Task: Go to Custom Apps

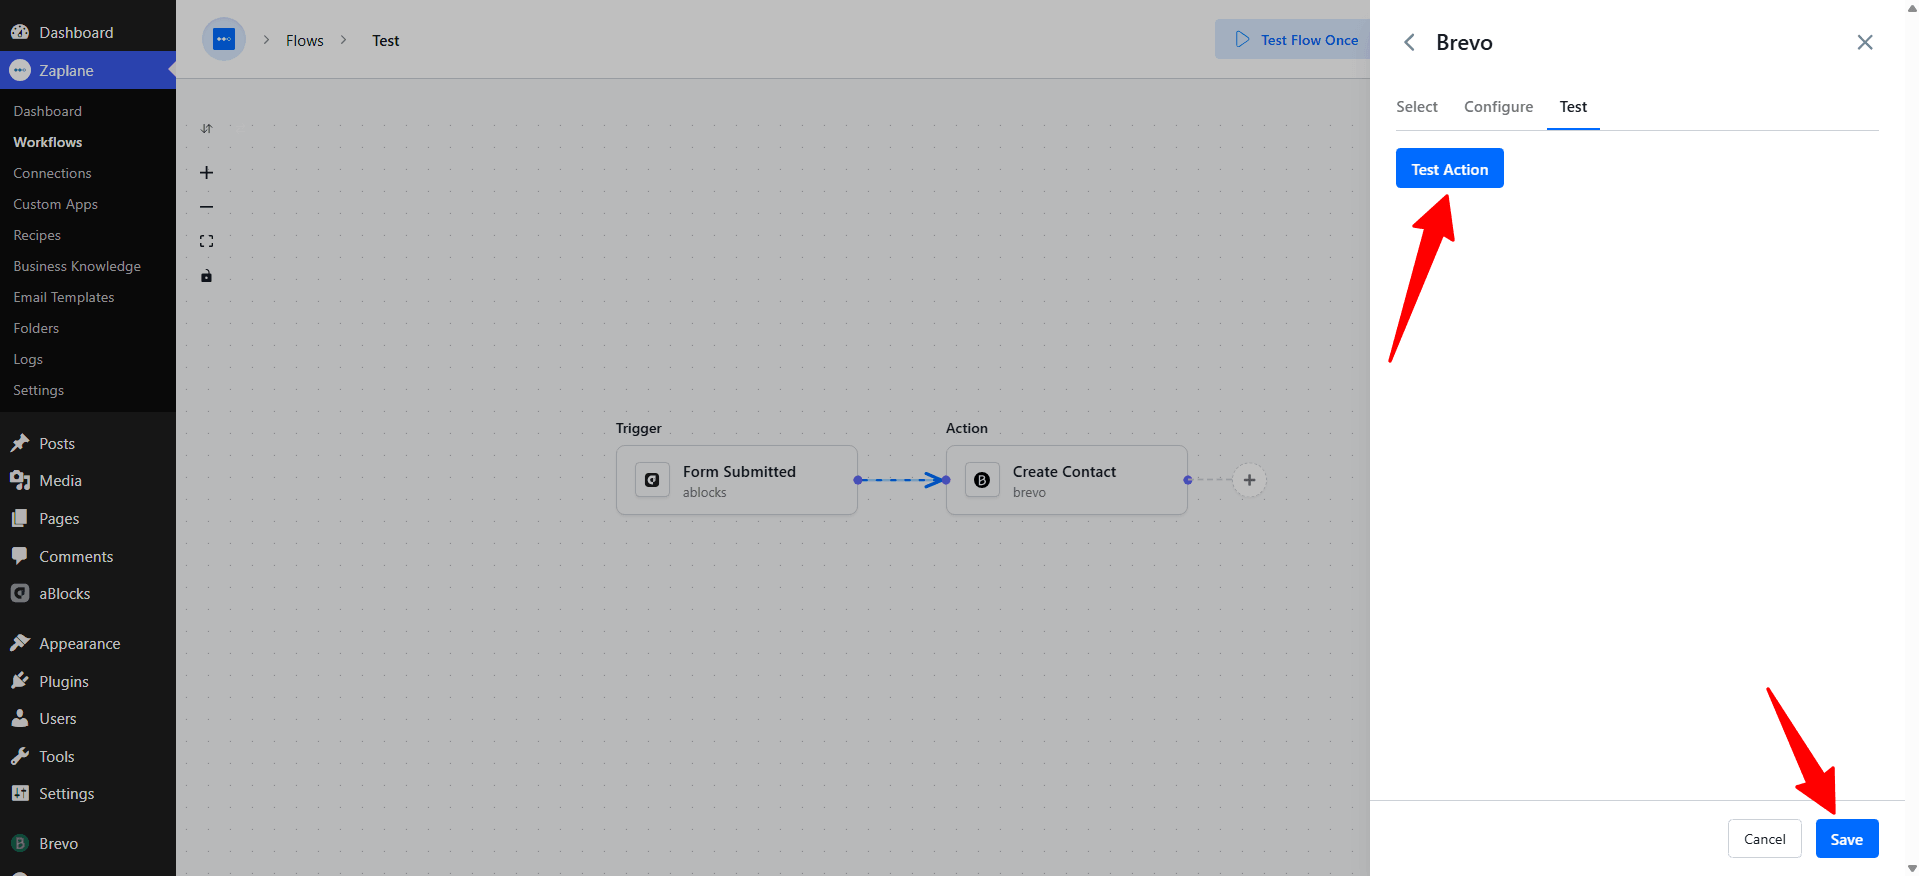Action: pos(55,204)
